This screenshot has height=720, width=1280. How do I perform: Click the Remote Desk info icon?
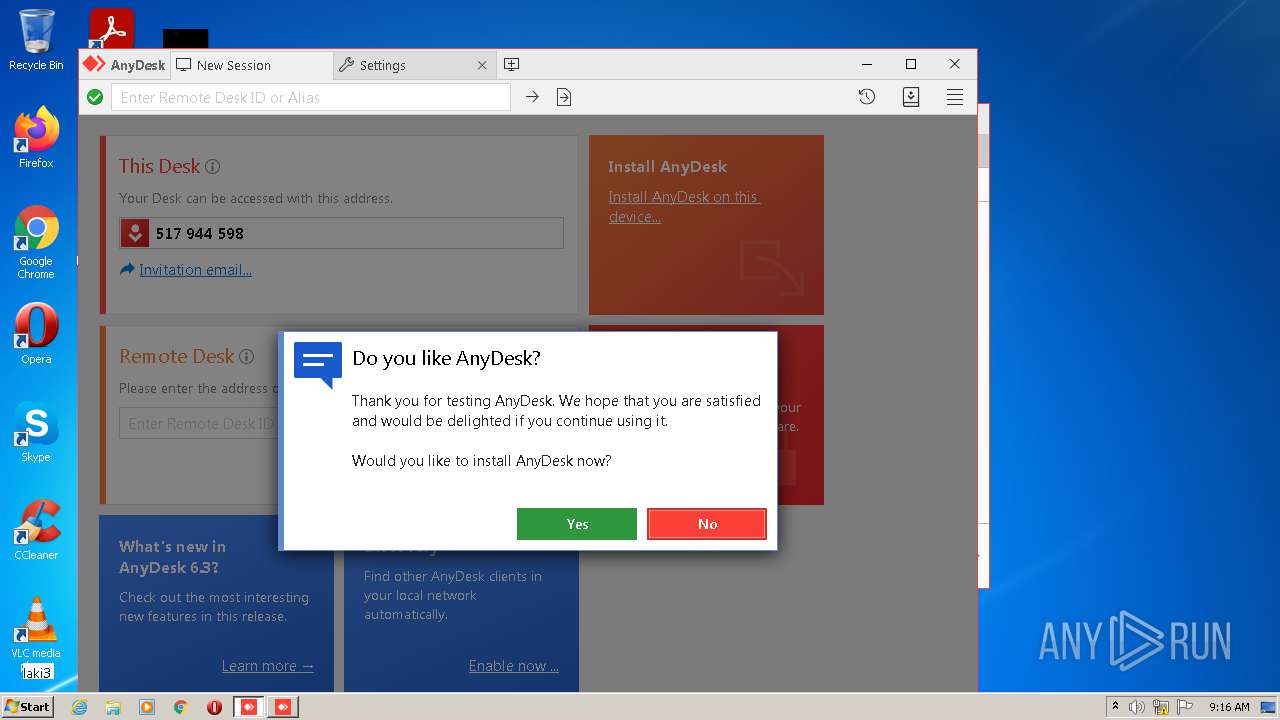click(x=246, y=357)
